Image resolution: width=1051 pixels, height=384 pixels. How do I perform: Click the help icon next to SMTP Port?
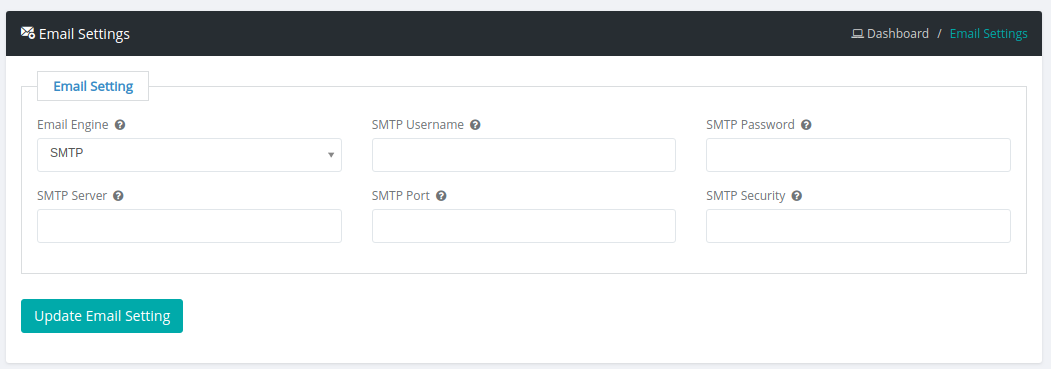(x=441, y=196)
